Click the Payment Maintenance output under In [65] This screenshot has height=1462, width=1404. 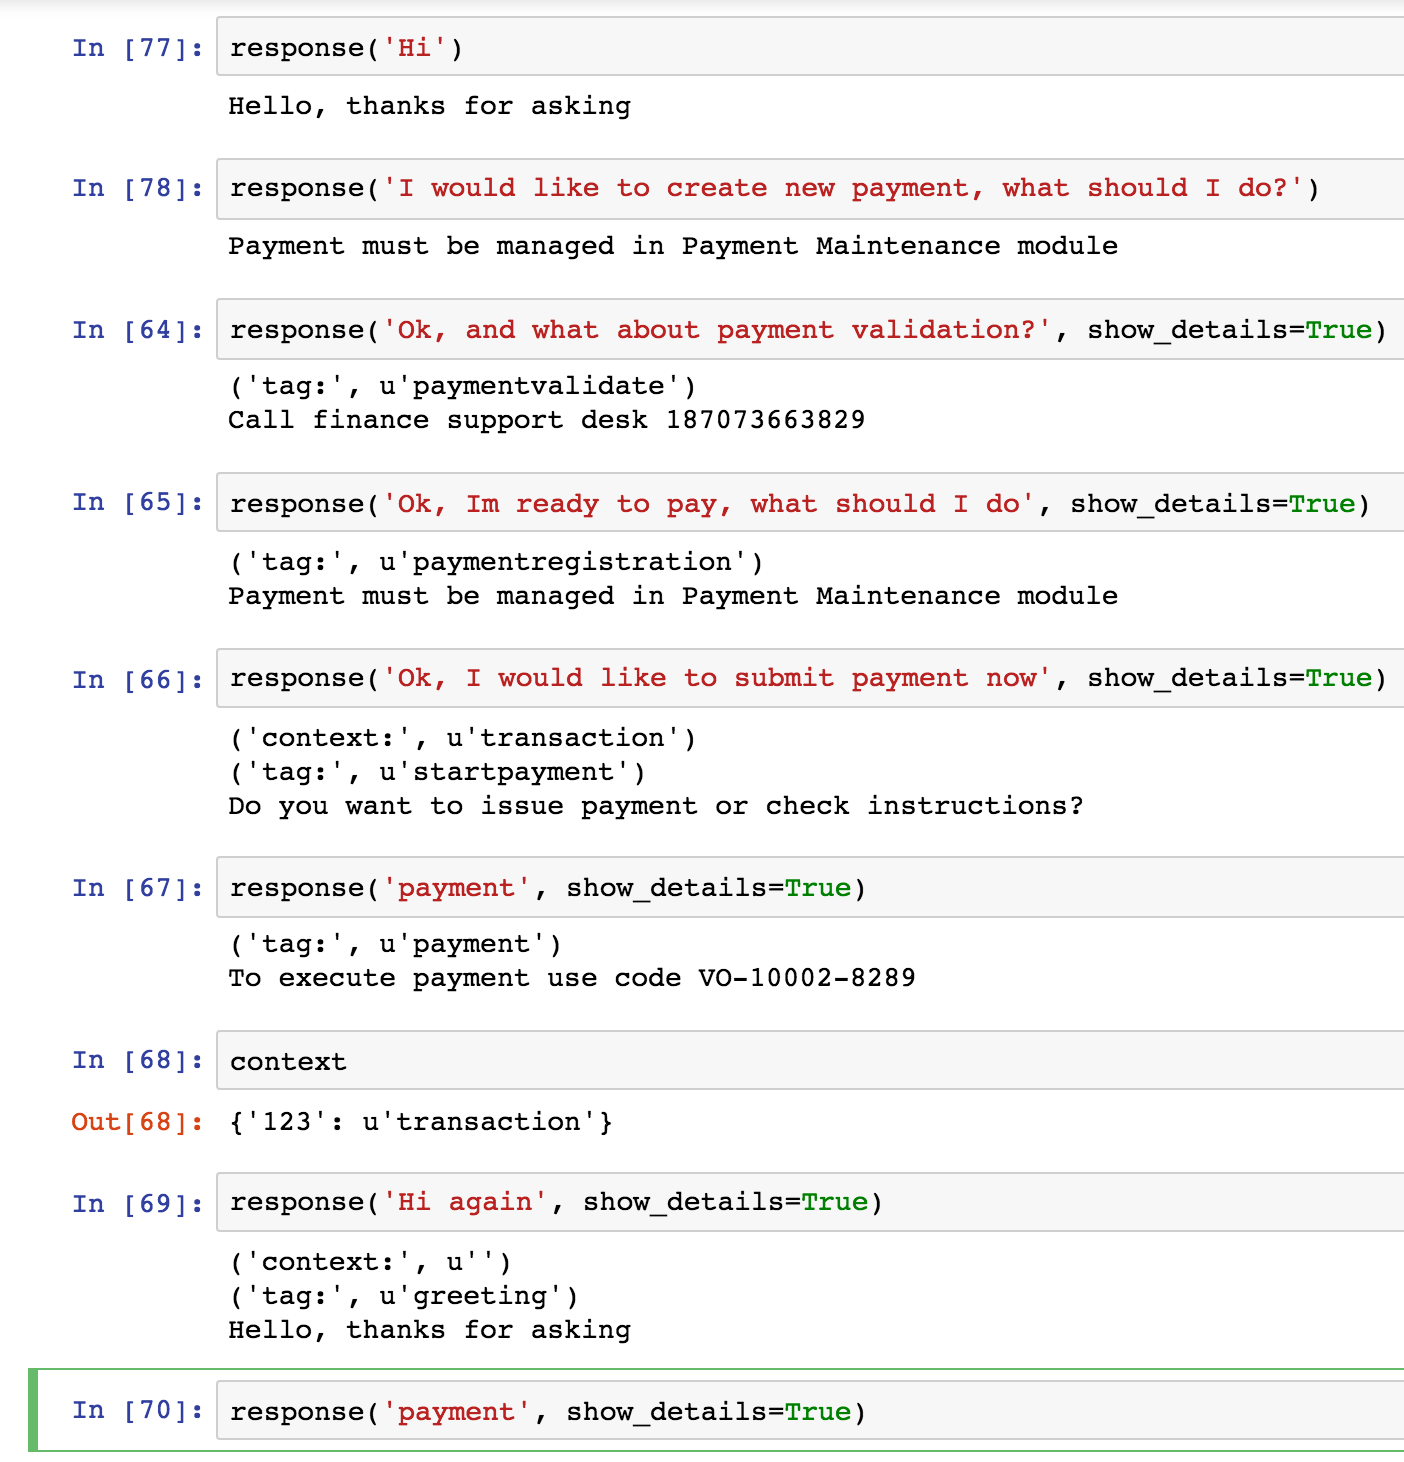coord(673,596)
